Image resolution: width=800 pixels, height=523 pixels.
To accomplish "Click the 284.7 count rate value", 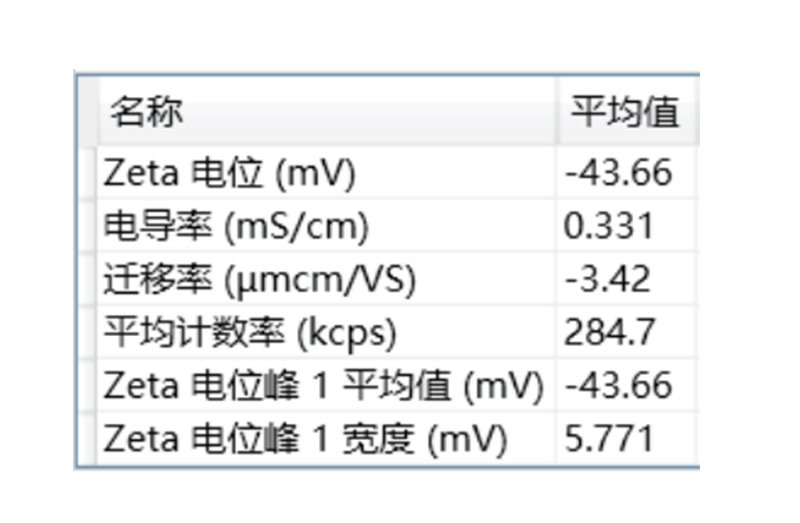I will click(x=609, y=333).
